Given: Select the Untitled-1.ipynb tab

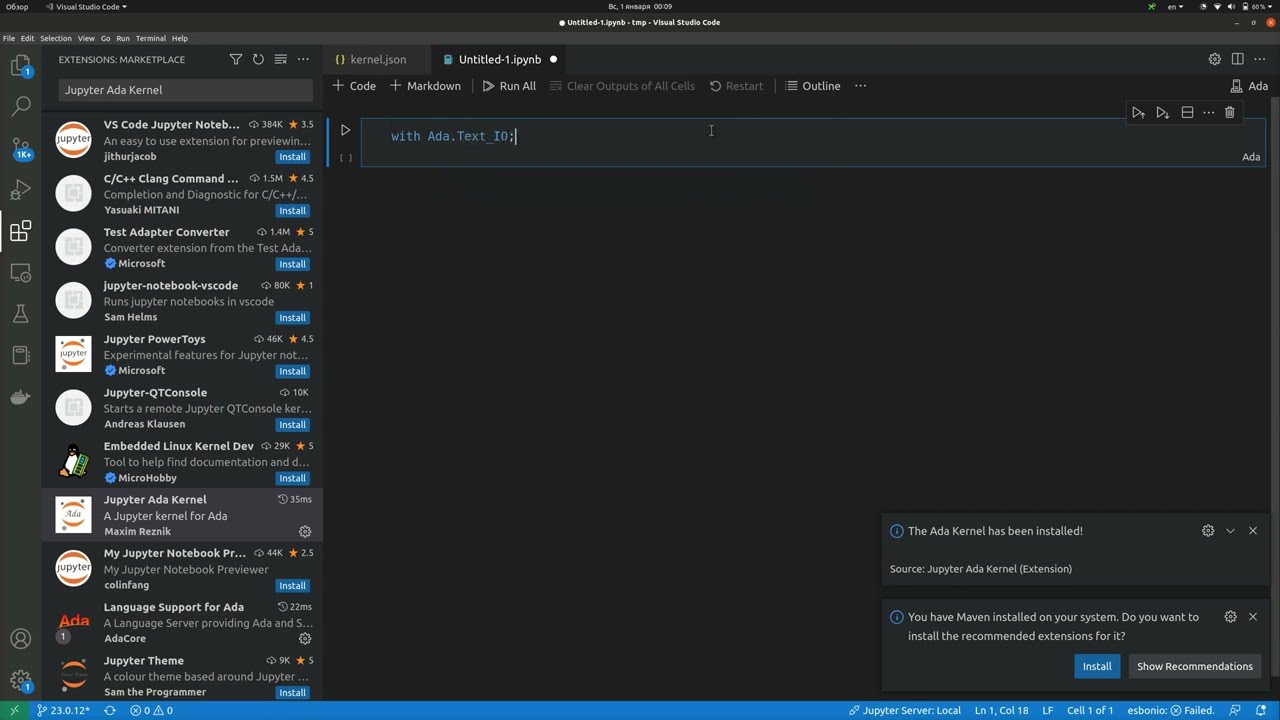Looking at the screenshot, I should tap(500, 59).
